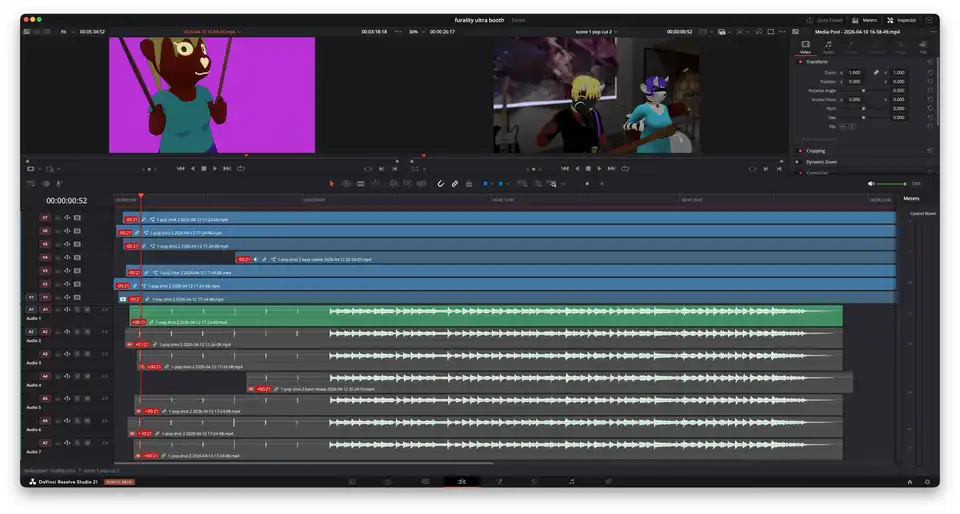
Task: Play the source viewer clip
Action: pos(215,168)
